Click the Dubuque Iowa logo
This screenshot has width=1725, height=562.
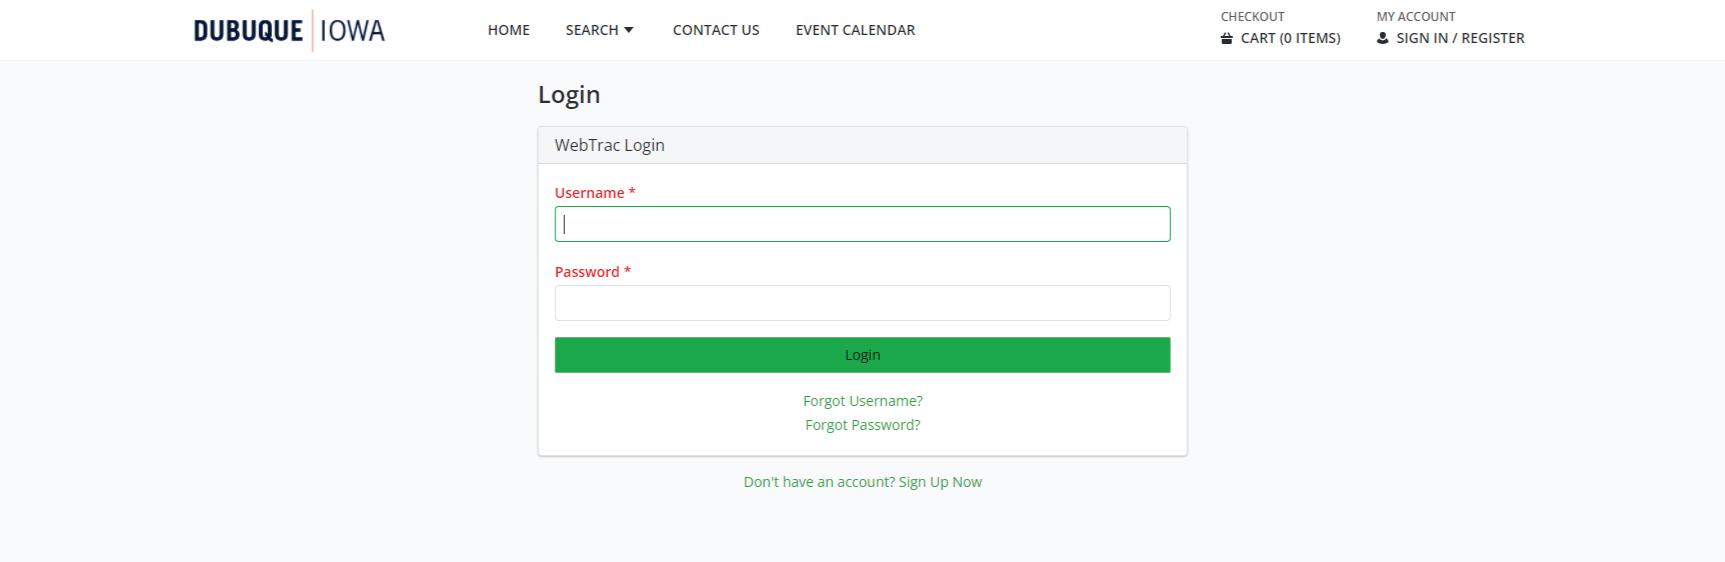pos(289,30)
